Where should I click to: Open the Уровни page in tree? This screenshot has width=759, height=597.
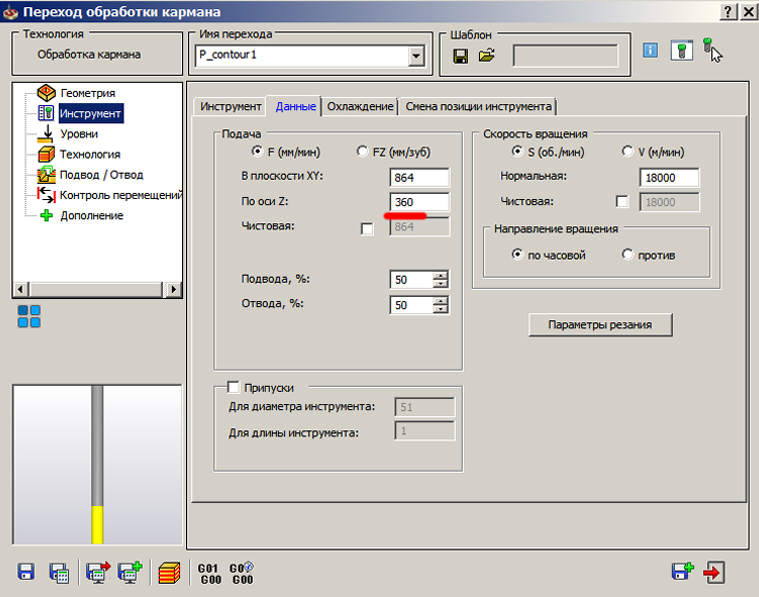click(x=79, y=134)
